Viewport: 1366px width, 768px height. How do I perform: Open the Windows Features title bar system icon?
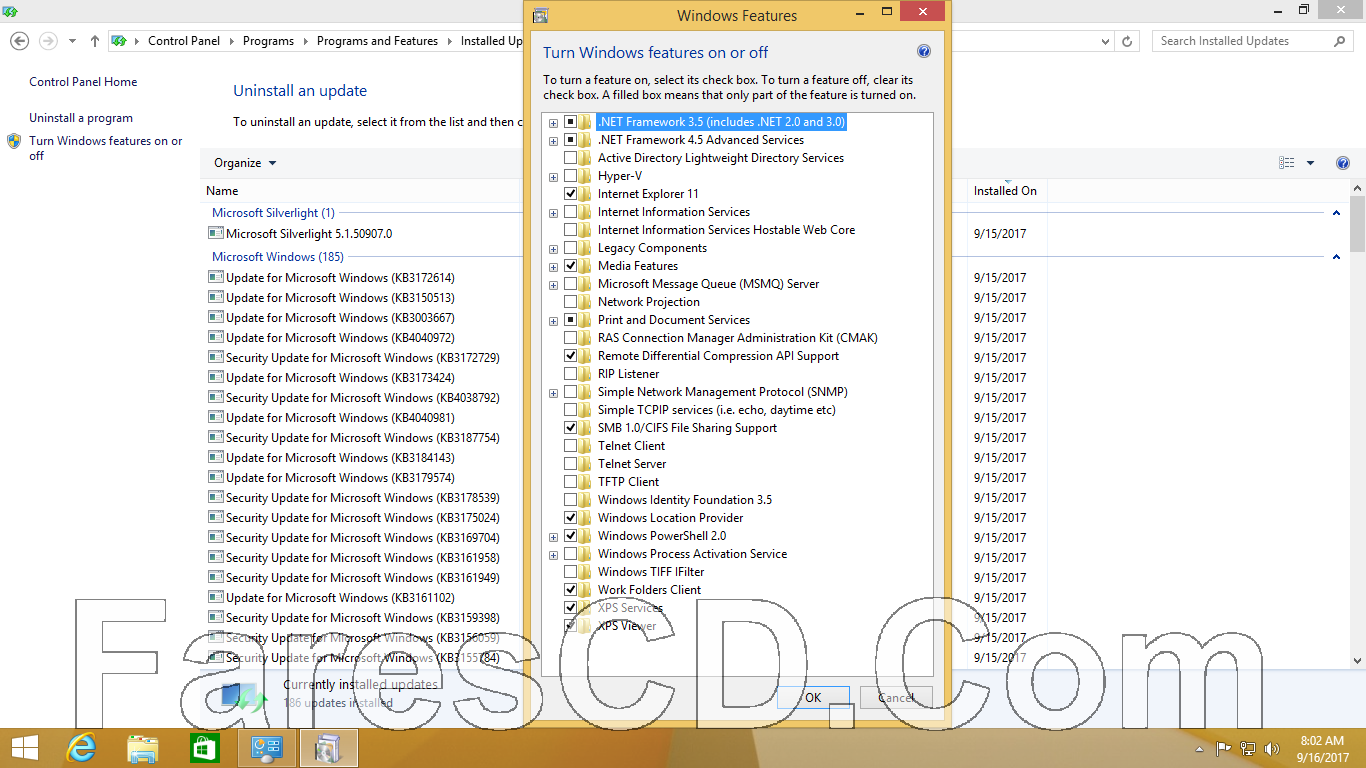point(540,15)
